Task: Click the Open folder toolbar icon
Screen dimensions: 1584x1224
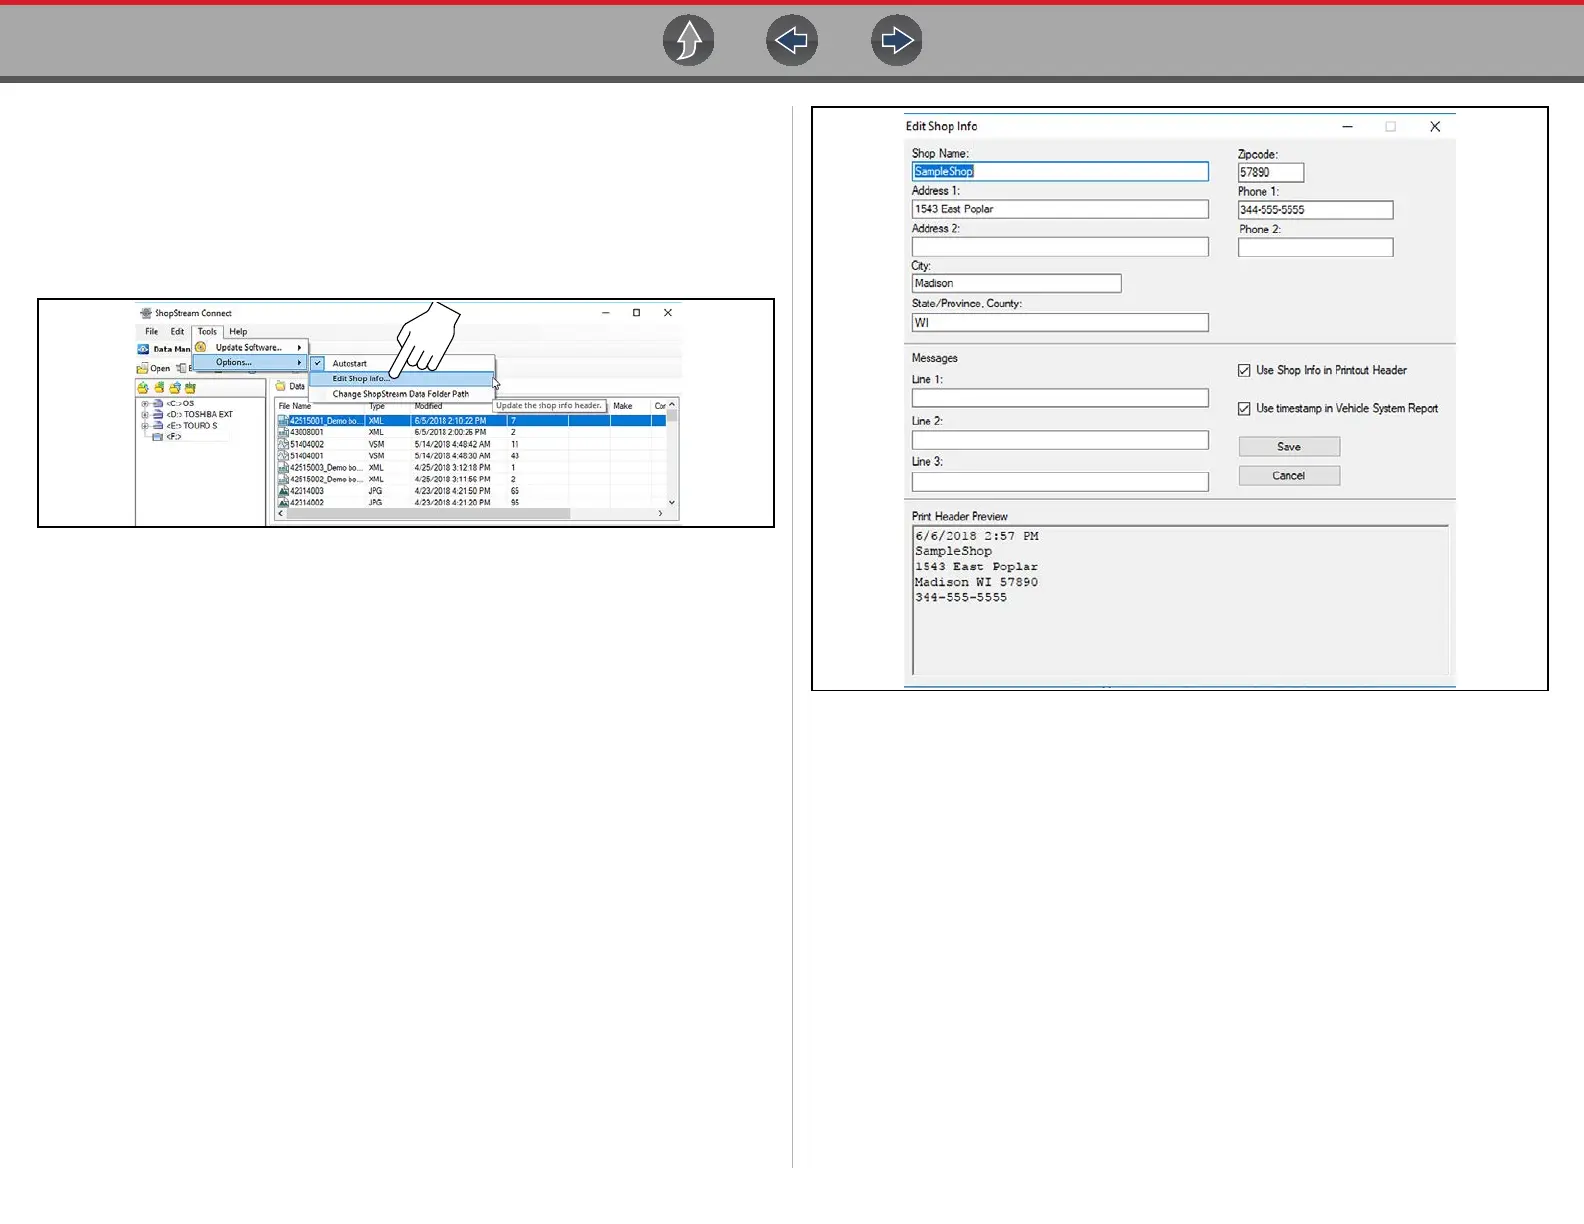Action: (142, 369)
